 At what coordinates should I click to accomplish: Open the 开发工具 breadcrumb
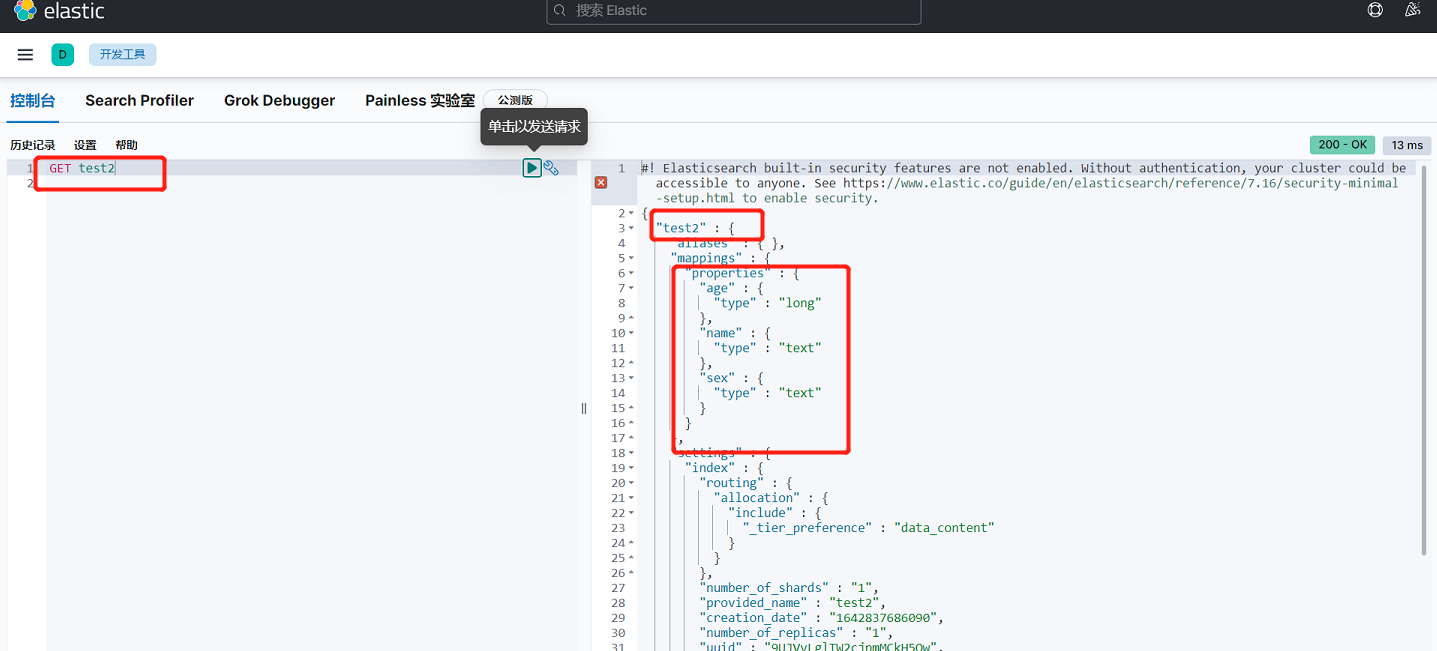(x=123, y=55)
